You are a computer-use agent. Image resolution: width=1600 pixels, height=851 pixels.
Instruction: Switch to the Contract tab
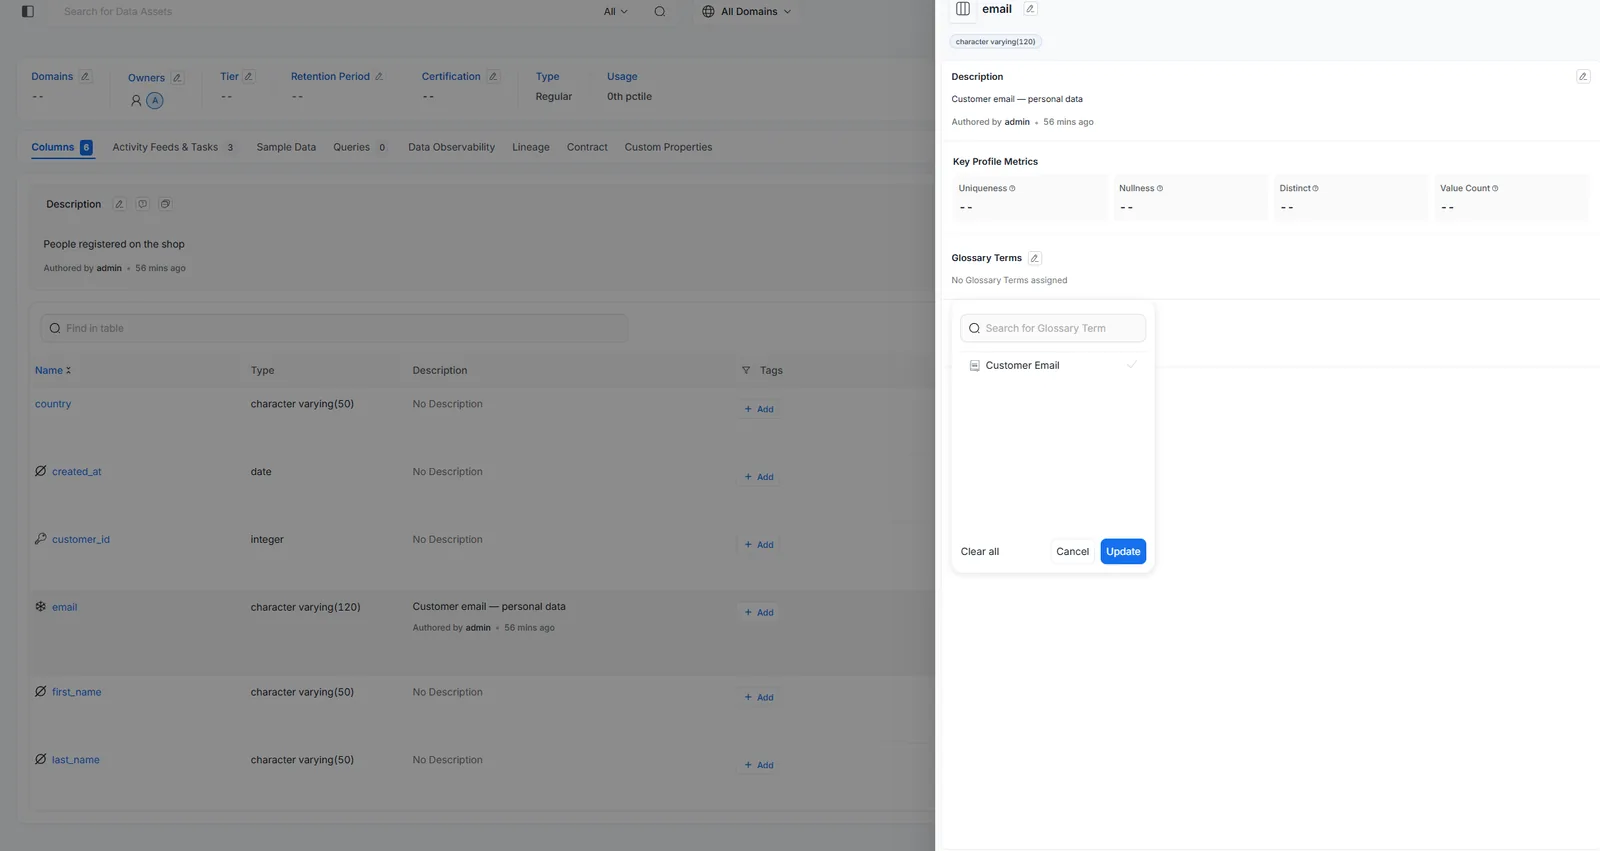click(x=587, y=147)
